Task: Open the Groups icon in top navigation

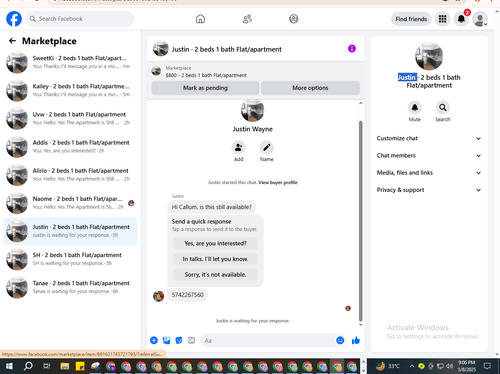Action: [x=294, y=19]
